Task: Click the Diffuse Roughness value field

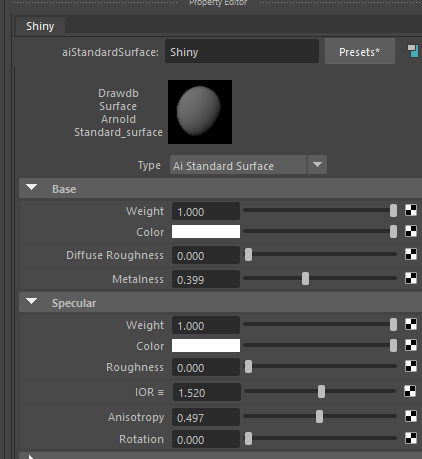Action: click(206, 255)
